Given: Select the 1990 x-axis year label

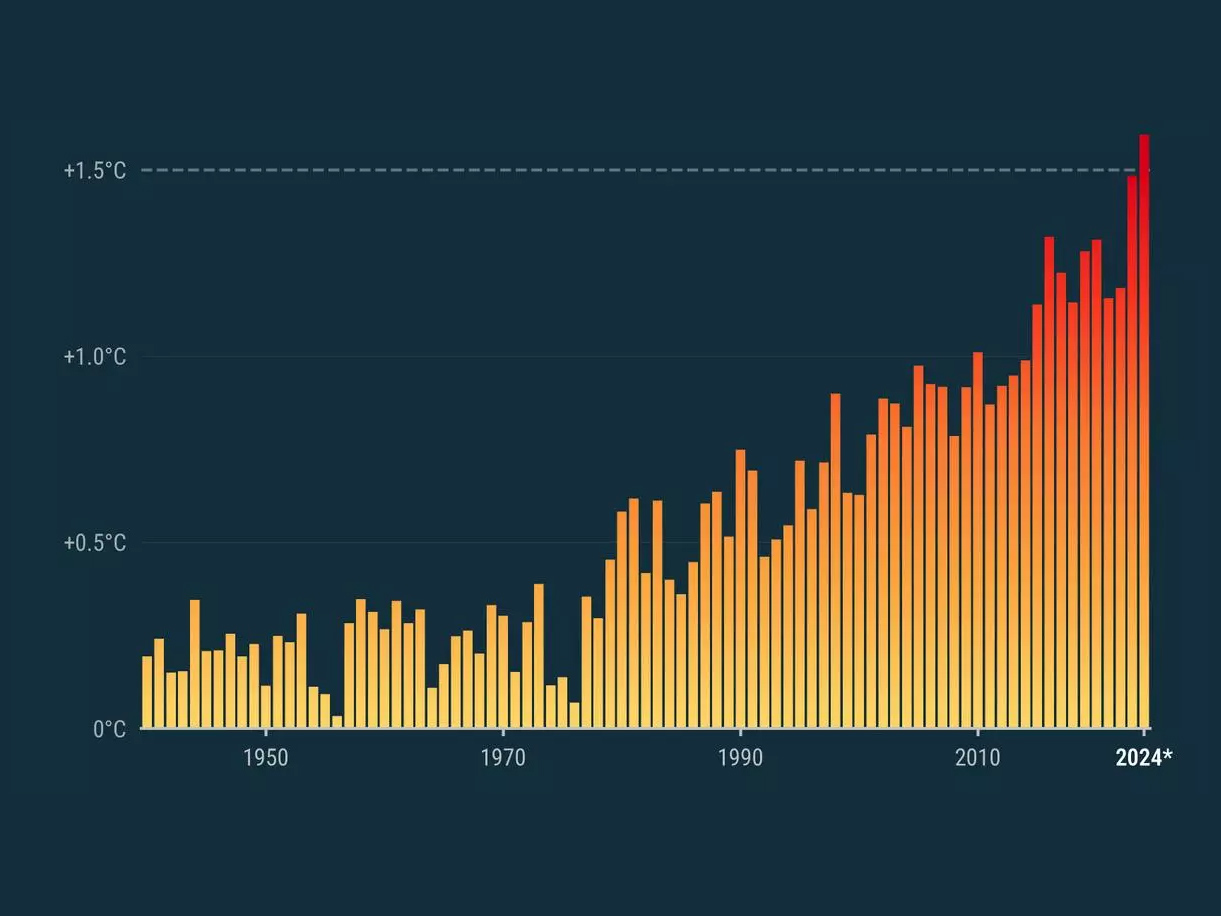Looking at the screenshot, I should (x=740, y=758).
